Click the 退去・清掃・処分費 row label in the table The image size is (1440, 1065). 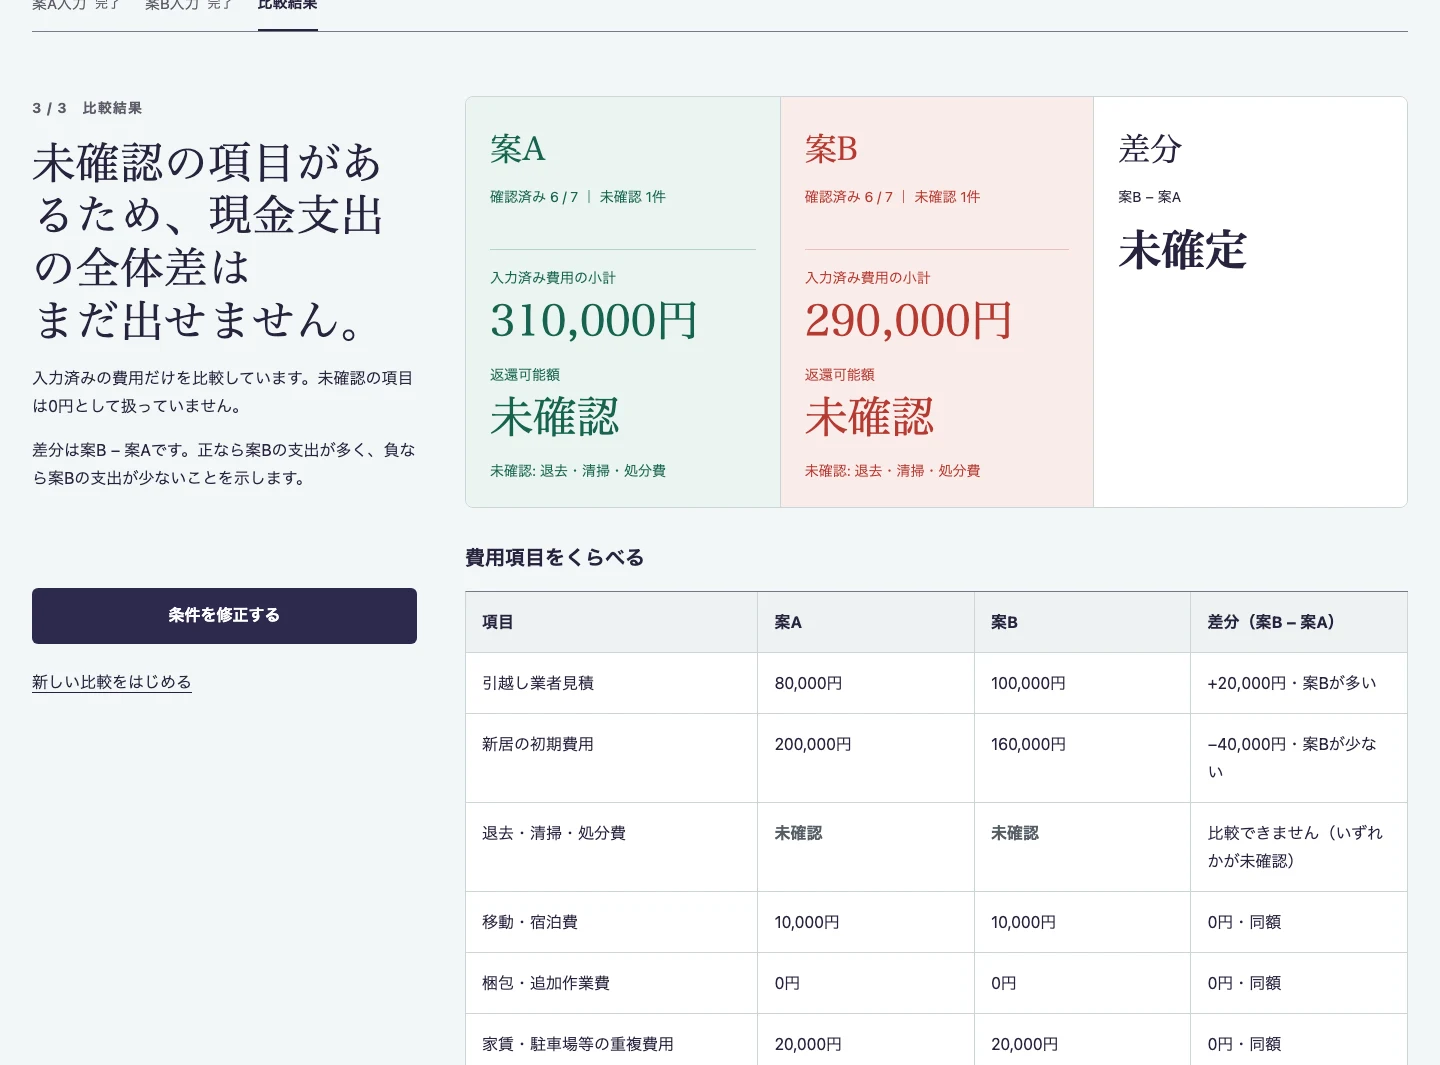tap(554, 833)
